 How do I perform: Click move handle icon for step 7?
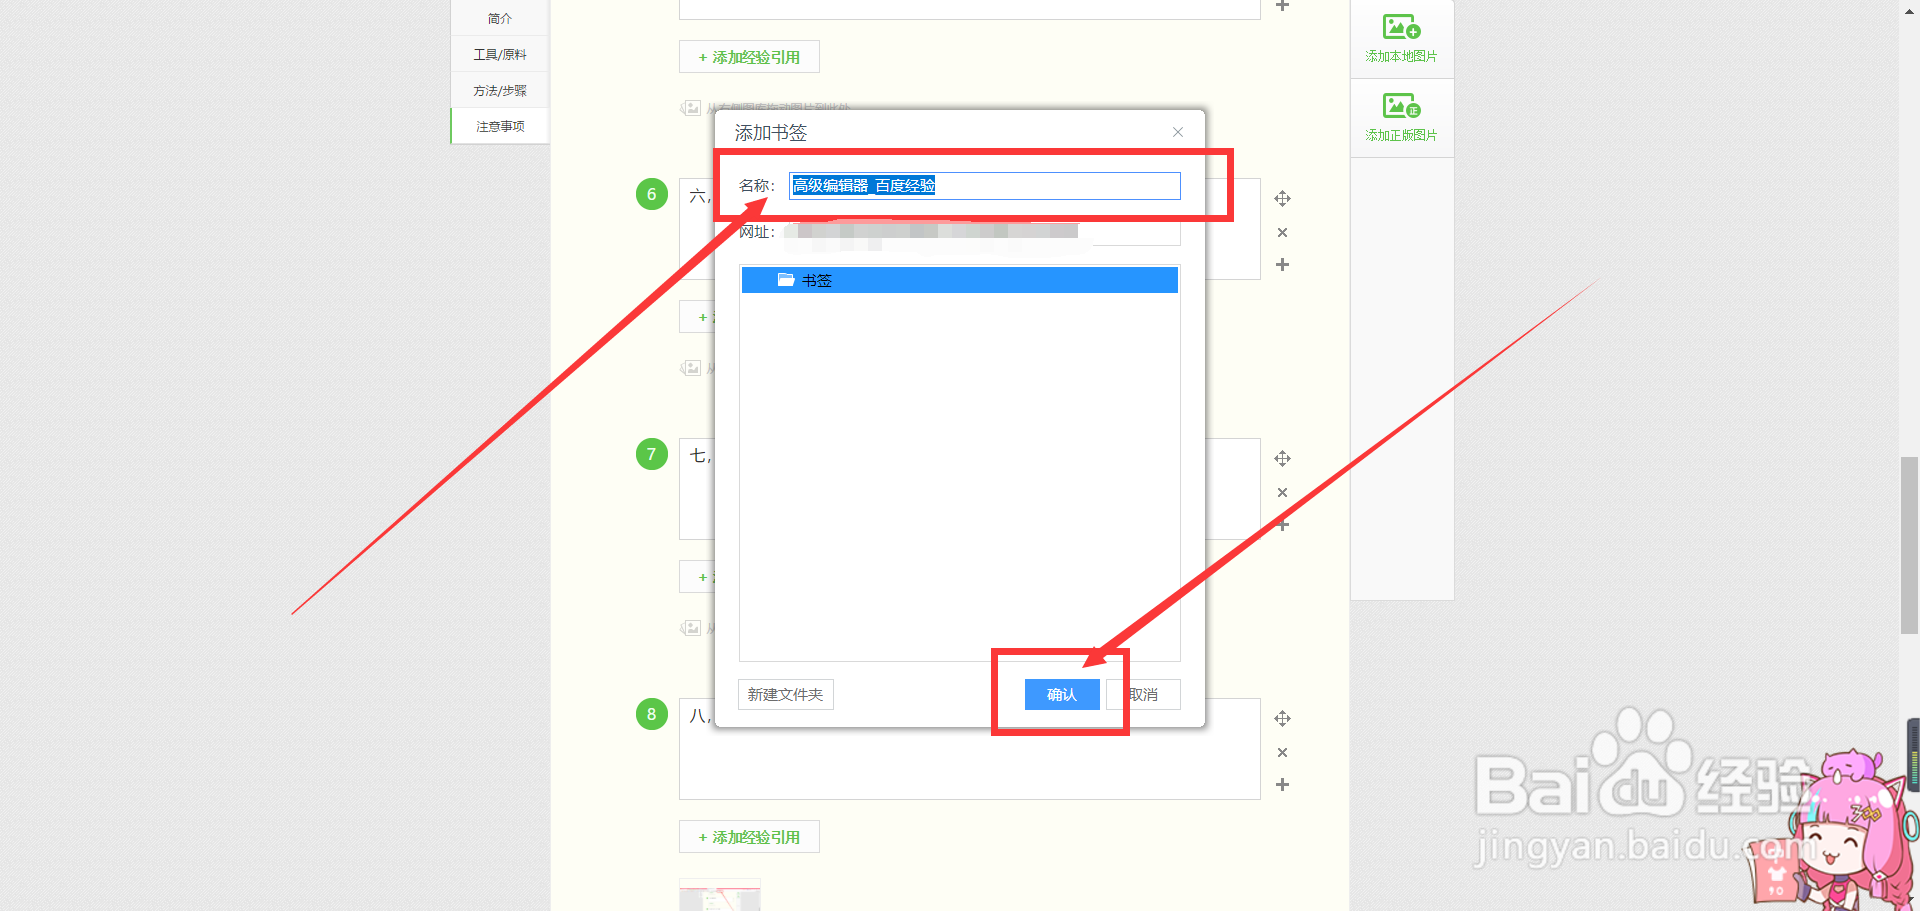(x=1283, y=459)
